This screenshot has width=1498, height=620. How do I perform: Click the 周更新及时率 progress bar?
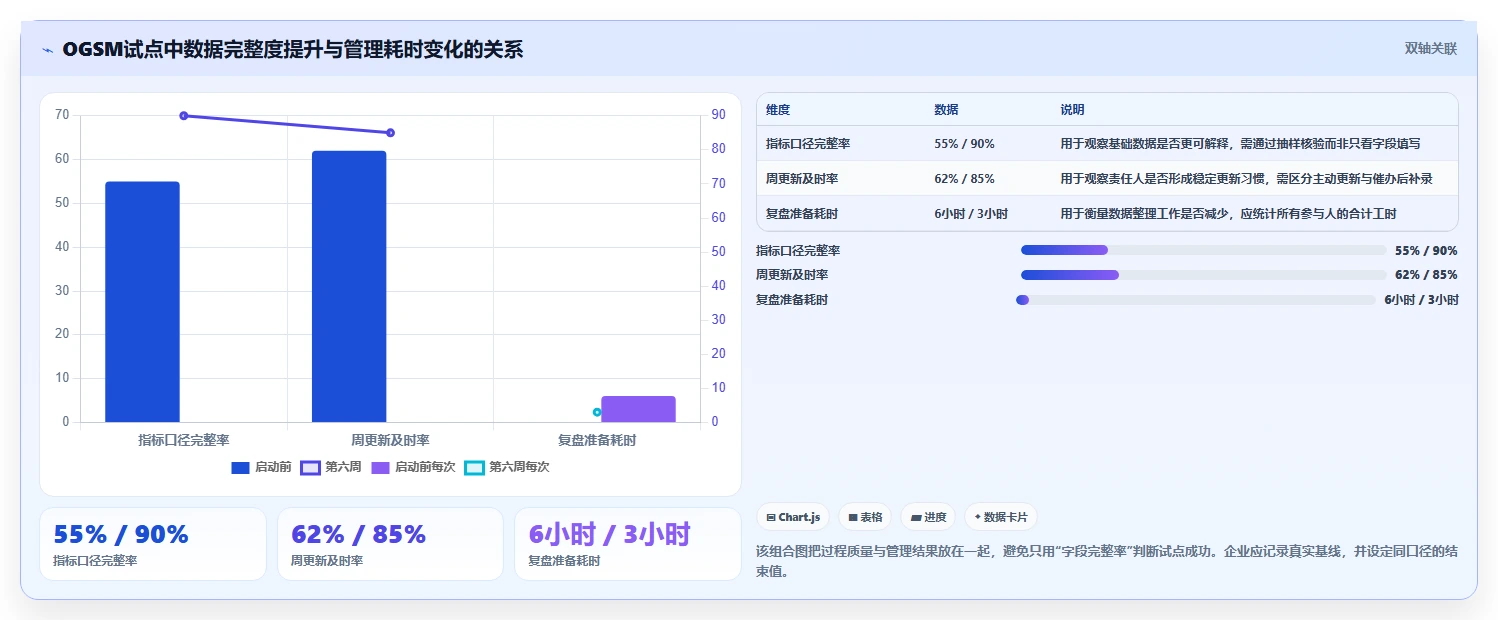pos(1203,275)
